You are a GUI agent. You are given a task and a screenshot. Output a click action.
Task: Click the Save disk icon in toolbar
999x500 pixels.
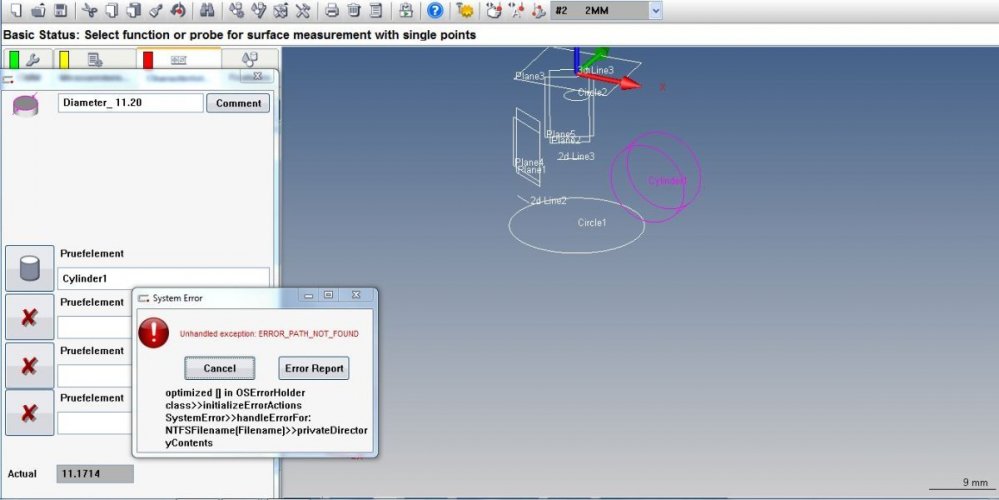point(60,11)
